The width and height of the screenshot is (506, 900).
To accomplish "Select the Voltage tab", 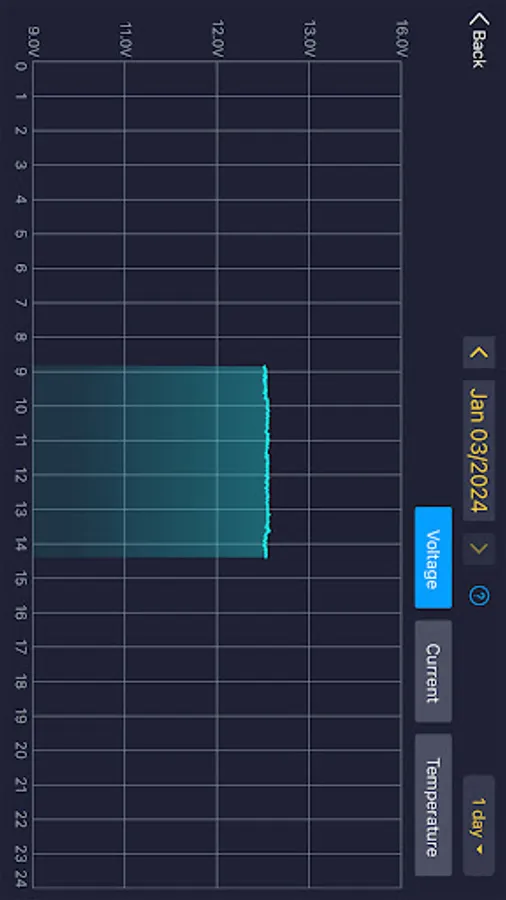I will tap(433, 557).
